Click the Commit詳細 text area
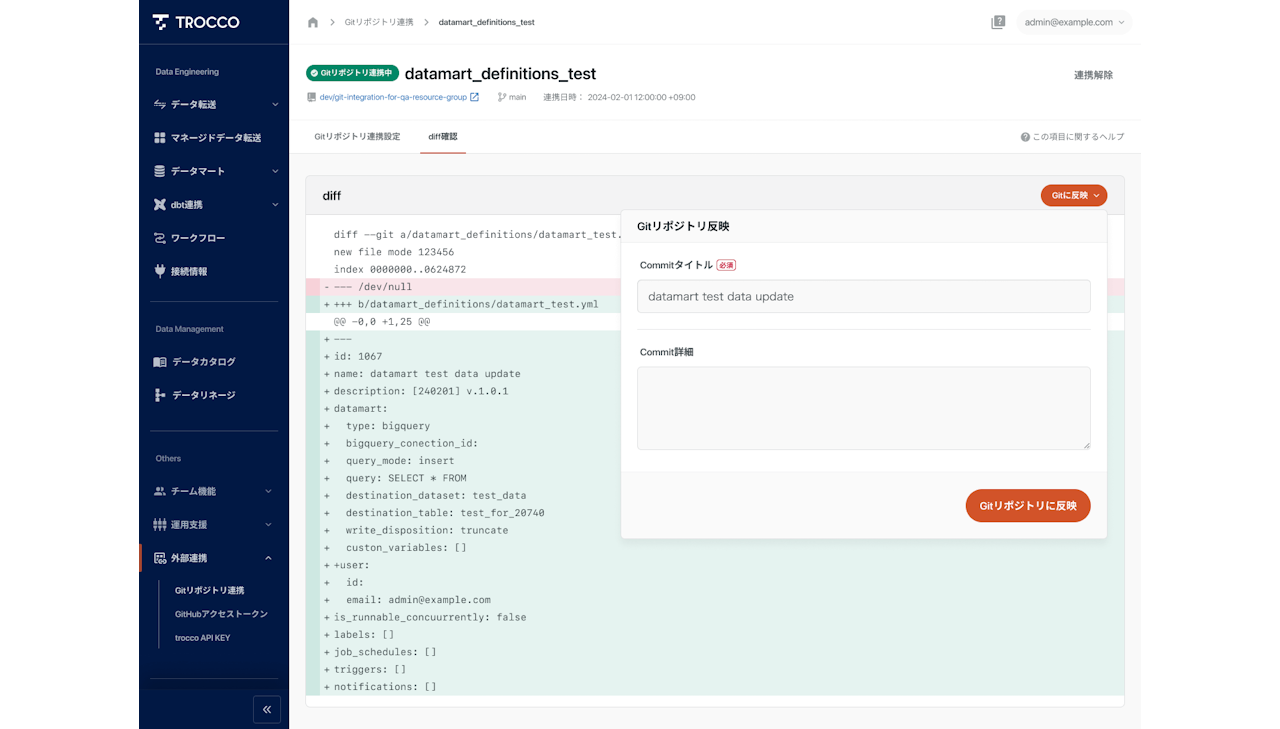Image resolution: width=1280 pixels, height=729 pixels. 863,408
